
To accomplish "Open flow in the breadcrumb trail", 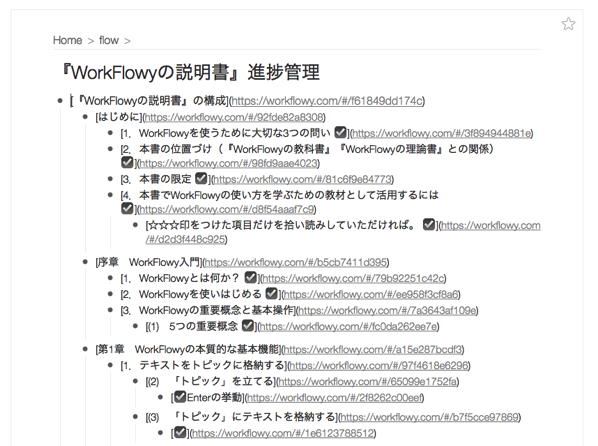I will pos(109,40).
